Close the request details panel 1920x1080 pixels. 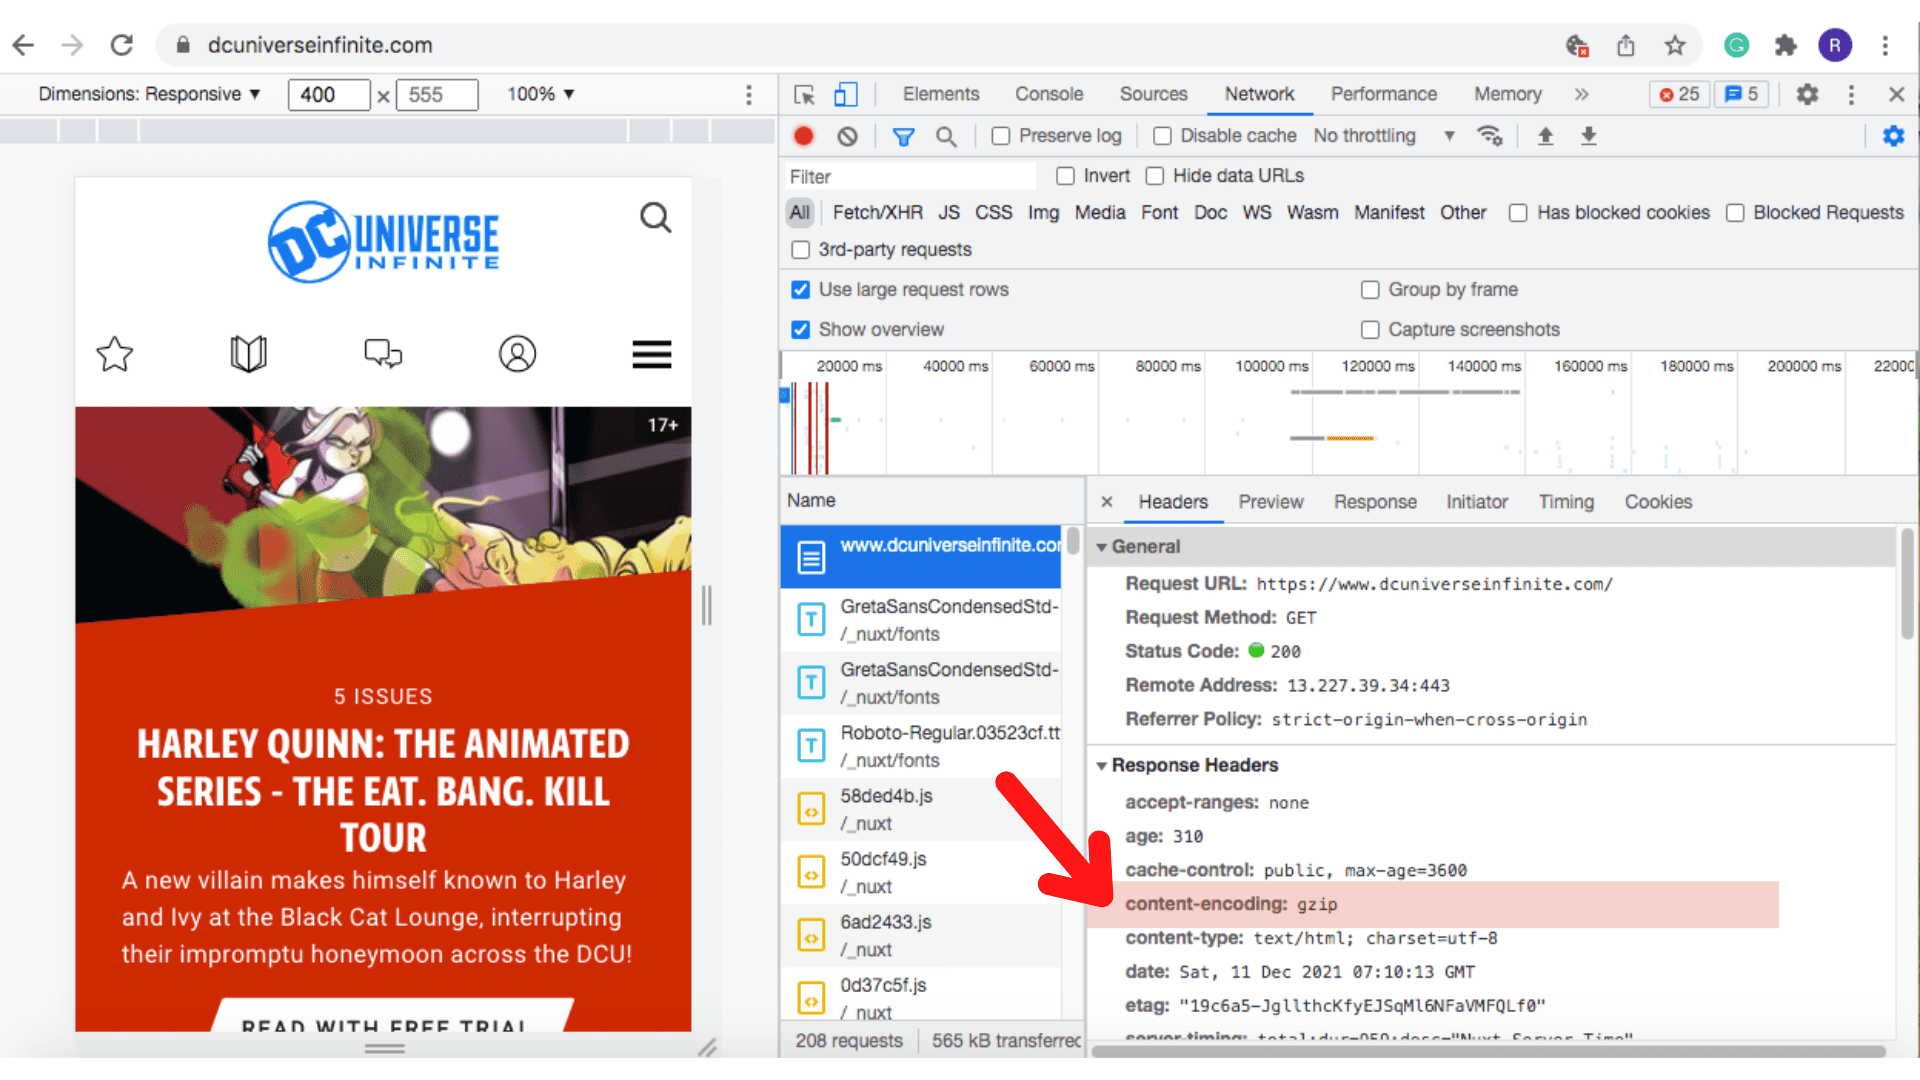click(1107, 502)
